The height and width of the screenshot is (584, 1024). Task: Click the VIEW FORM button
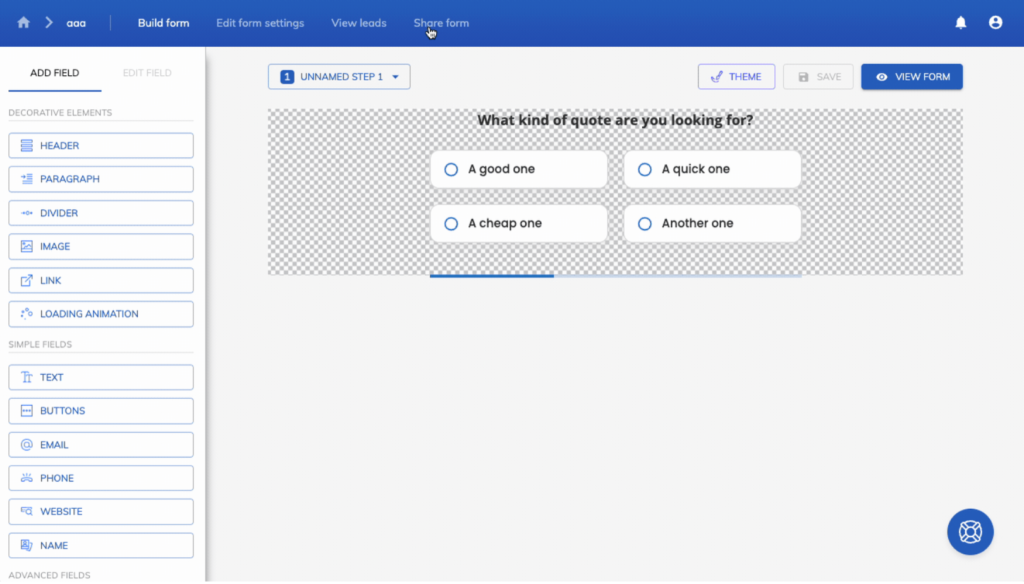tap(912, 77)
